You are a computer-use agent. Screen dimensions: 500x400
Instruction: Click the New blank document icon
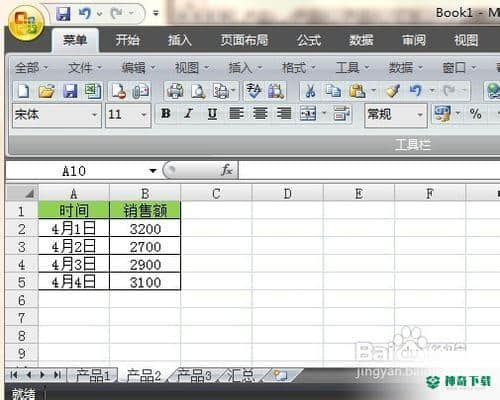click(23, 91)
